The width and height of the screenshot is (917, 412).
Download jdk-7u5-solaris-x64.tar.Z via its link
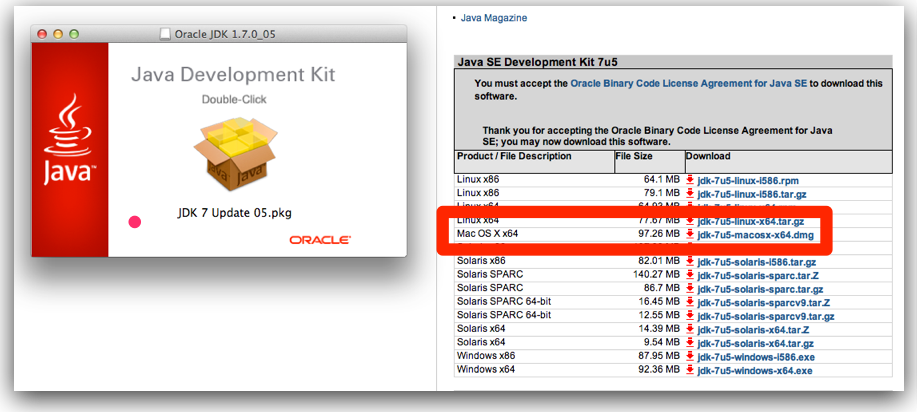(x=751, y=330)
